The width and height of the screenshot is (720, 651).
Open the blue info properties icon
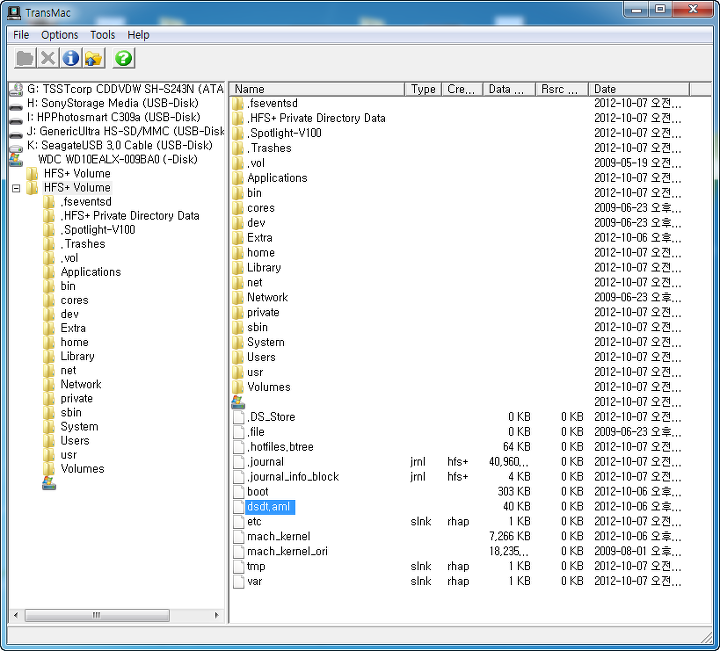coord(71,58)
